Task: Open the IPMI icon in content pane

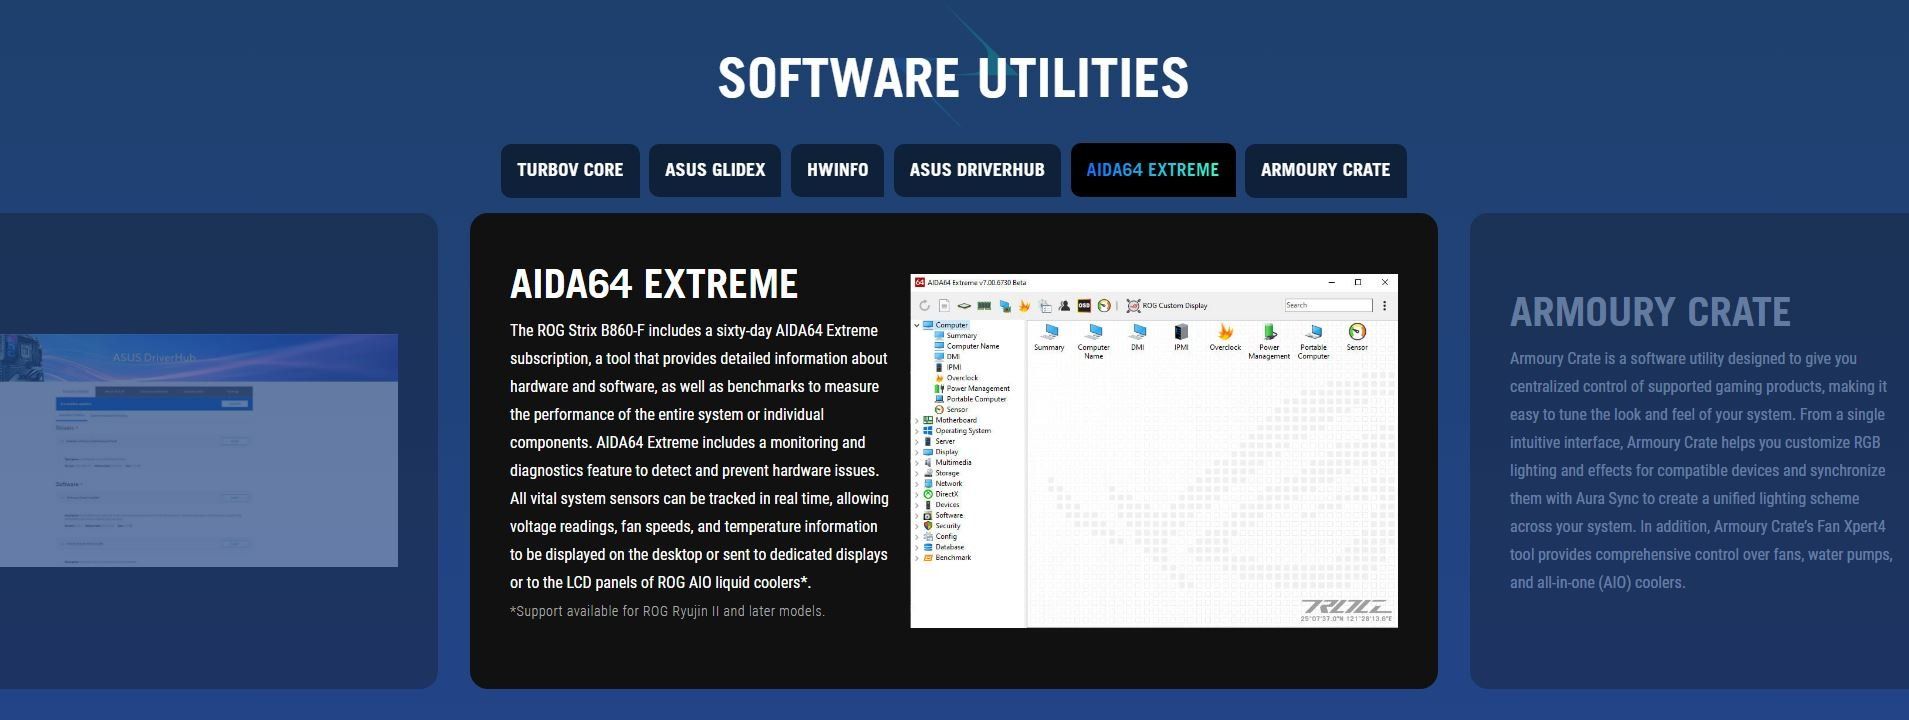Action: click(x=1181, y=336)
